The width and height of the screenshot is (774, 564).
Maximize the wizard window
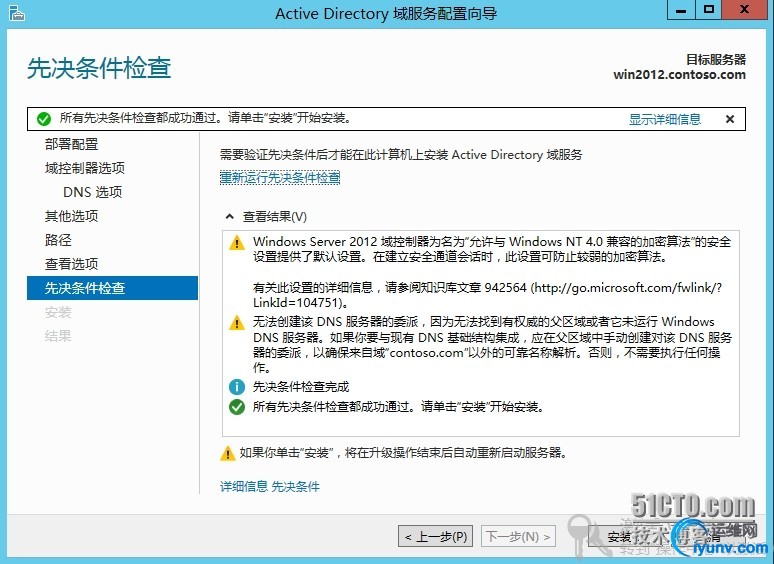(709, 10)
